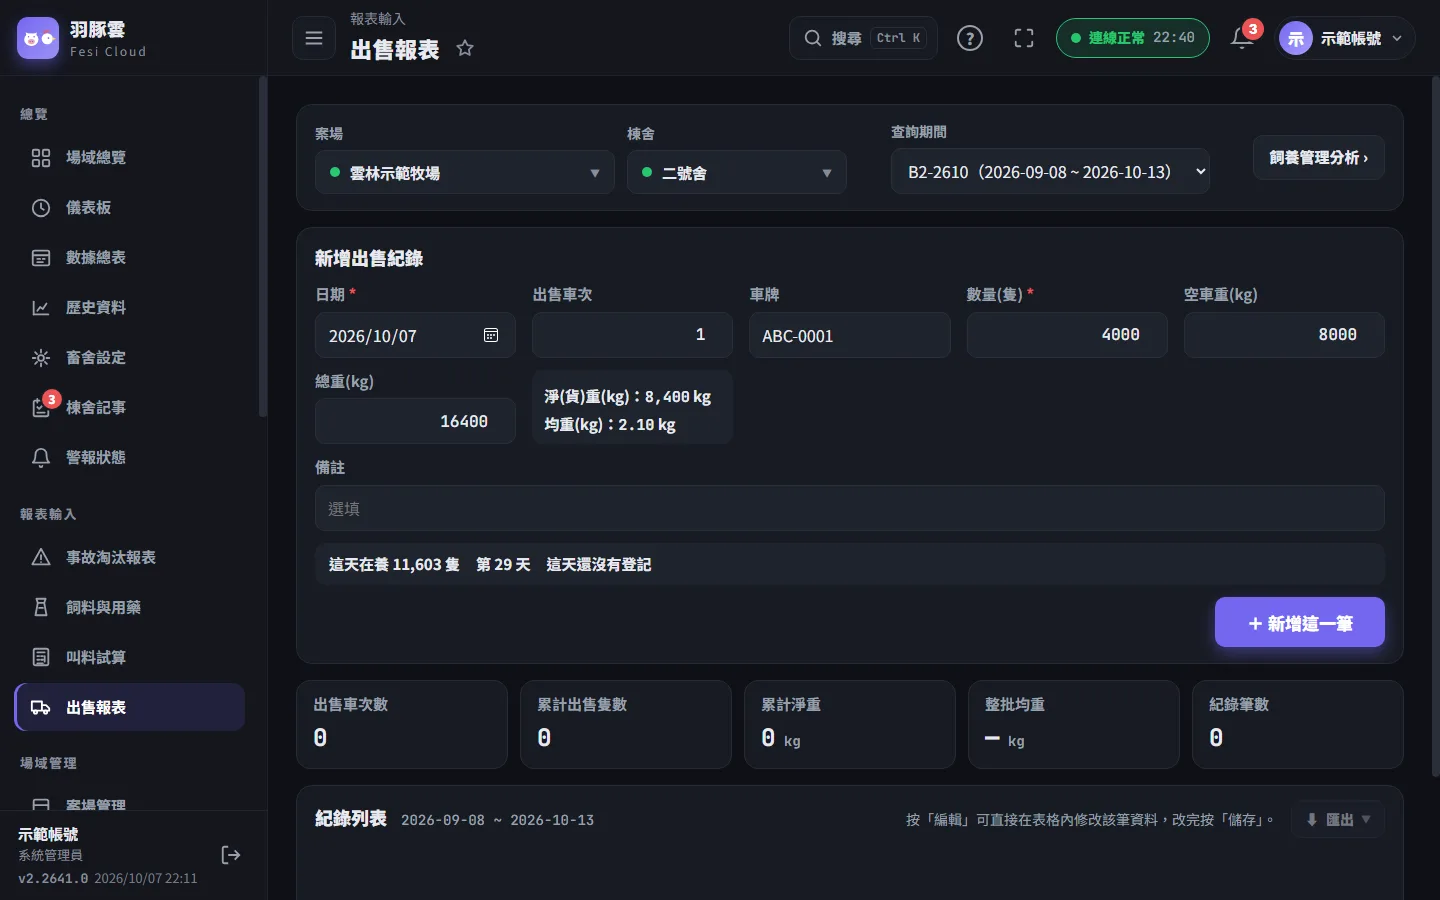
Task: Click the logout icon beside 示範帳號
Action: (231, 855)
